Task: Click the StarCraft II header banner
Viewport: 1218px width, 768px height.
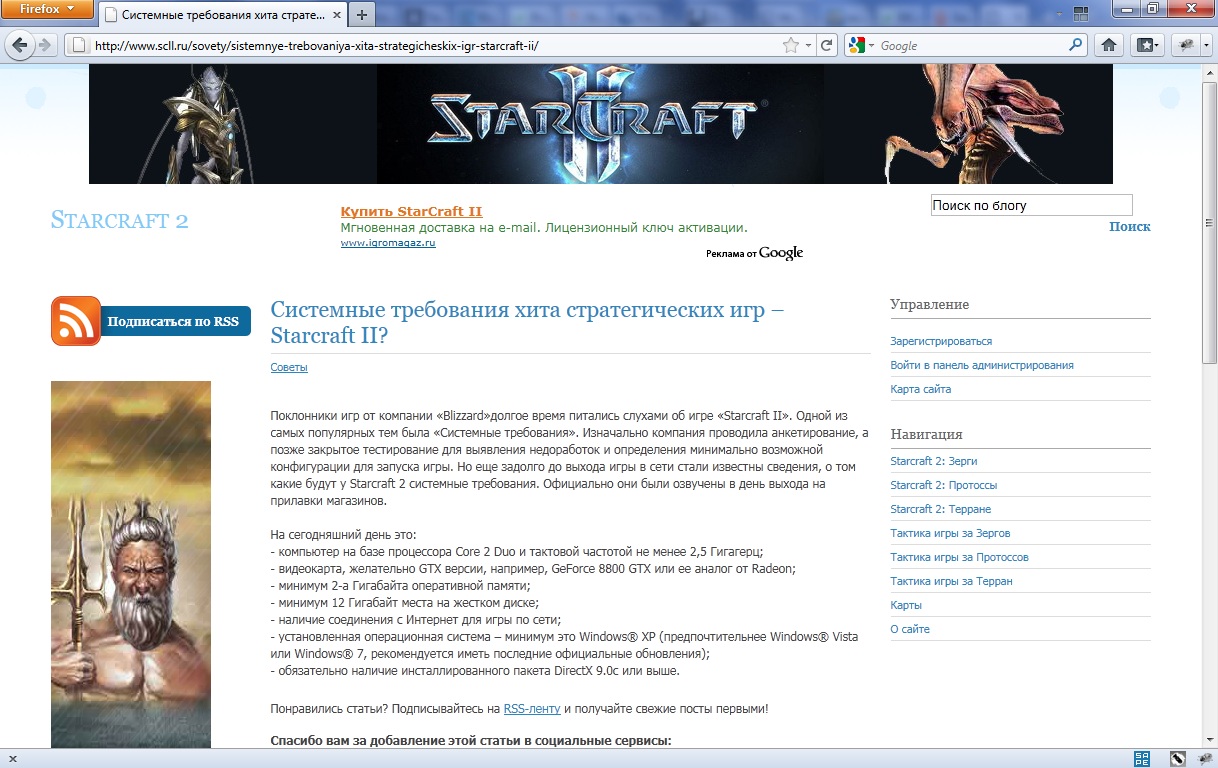Action: point(600,124)
